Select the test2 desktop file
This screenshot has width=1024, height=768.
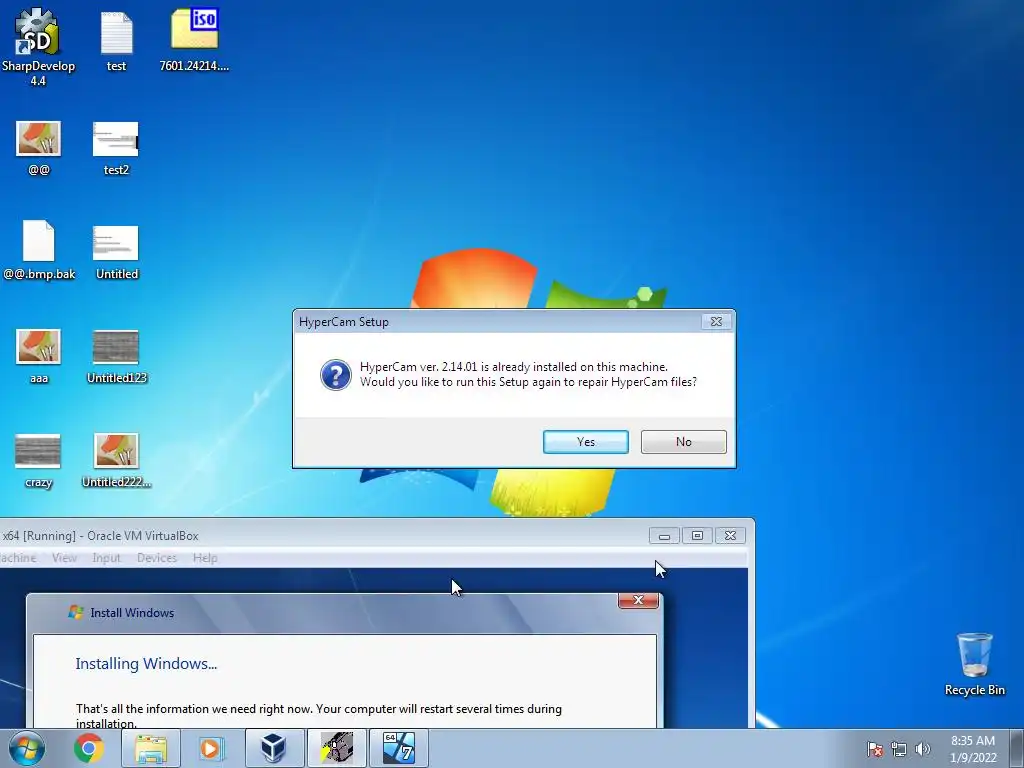point(116,148)
